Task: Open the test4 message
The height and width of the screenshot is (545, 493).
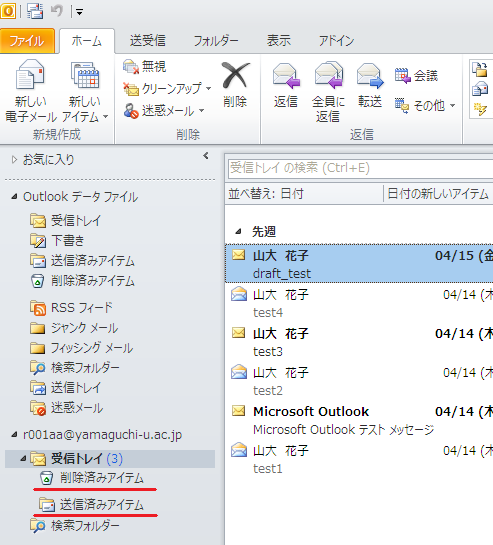Action: tap(359, 303)
